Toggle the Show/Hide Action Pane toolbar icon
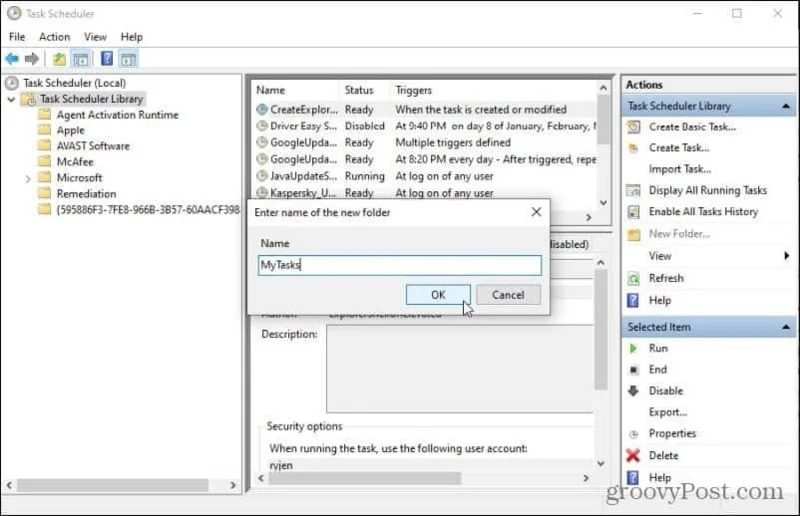800x516 pixels. pos(128,59)
